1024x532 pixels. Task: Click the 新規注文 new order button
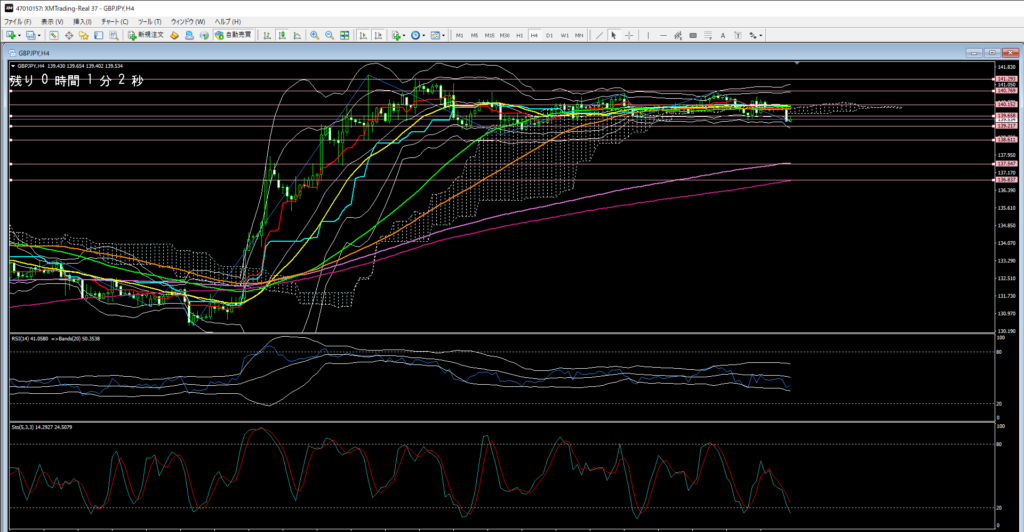click(x=146, y=35)
